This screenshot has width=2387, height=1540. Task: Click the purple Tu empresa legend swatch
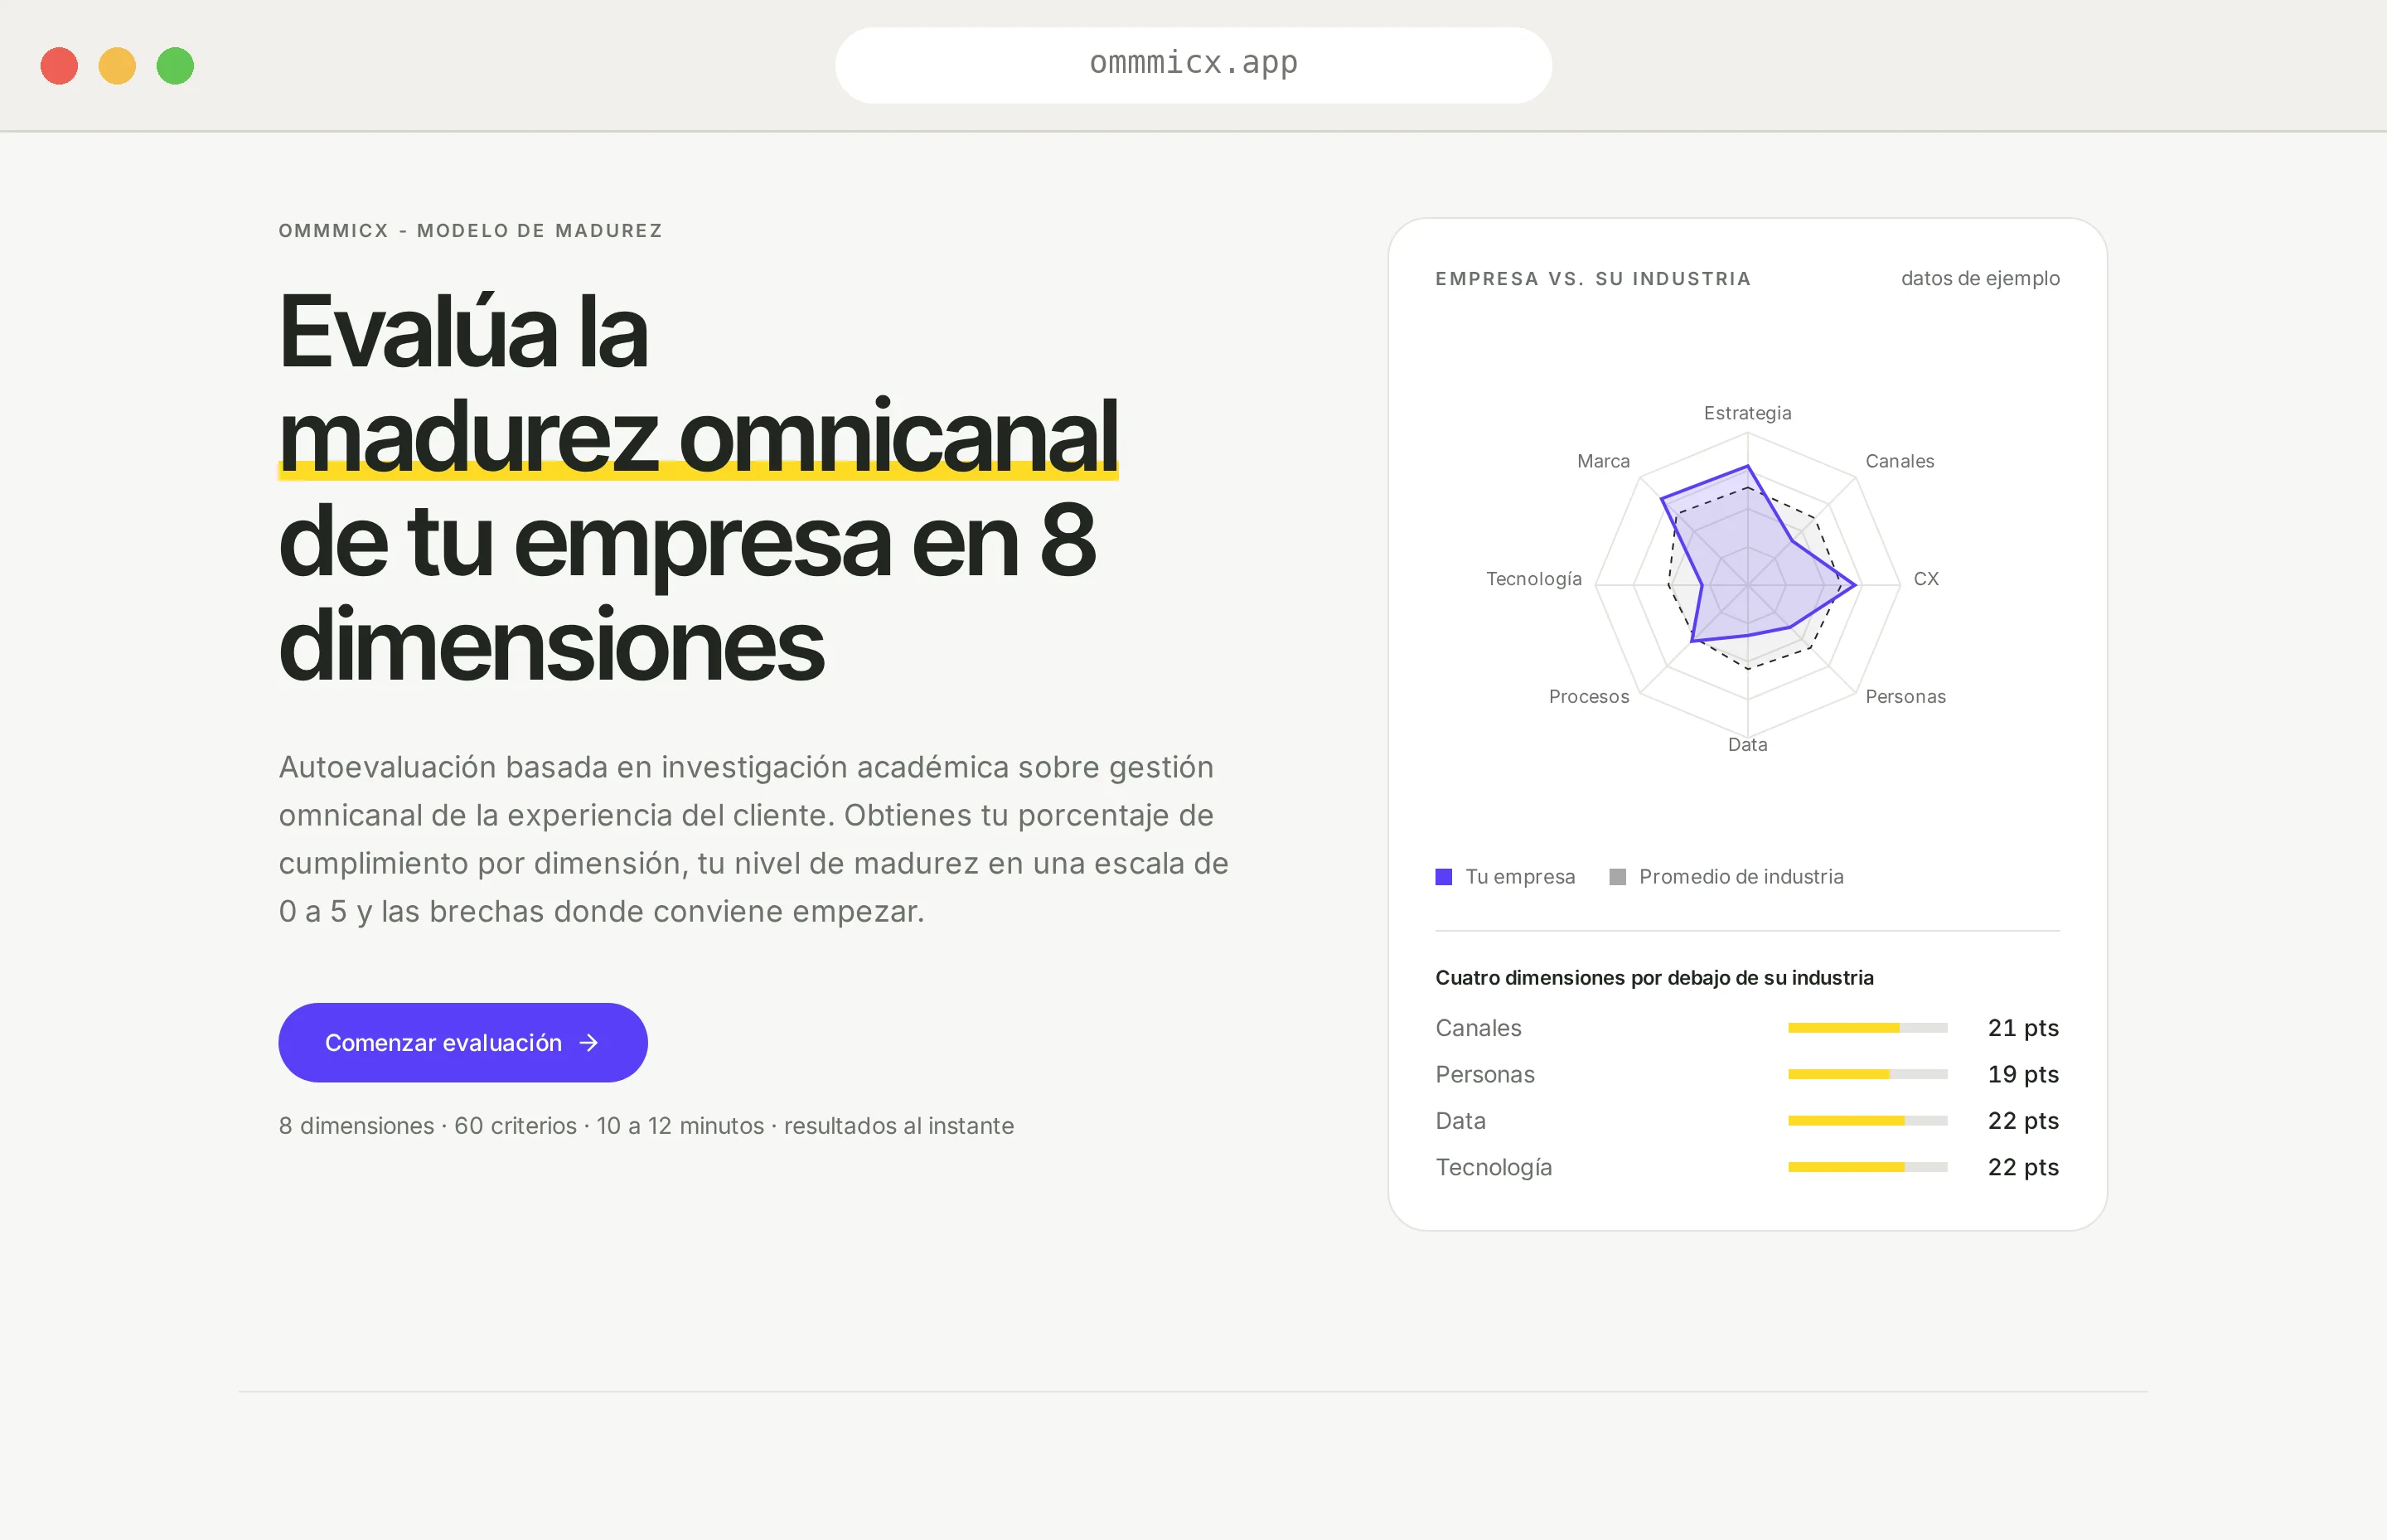(1444, 877)
